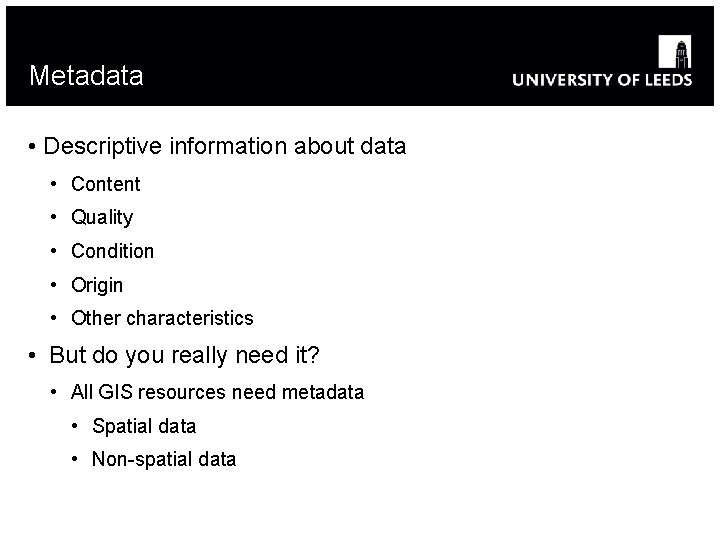Select the Metadata slide title
The width and height of the screenshot is (720, 540).
[x=86, y=75]
